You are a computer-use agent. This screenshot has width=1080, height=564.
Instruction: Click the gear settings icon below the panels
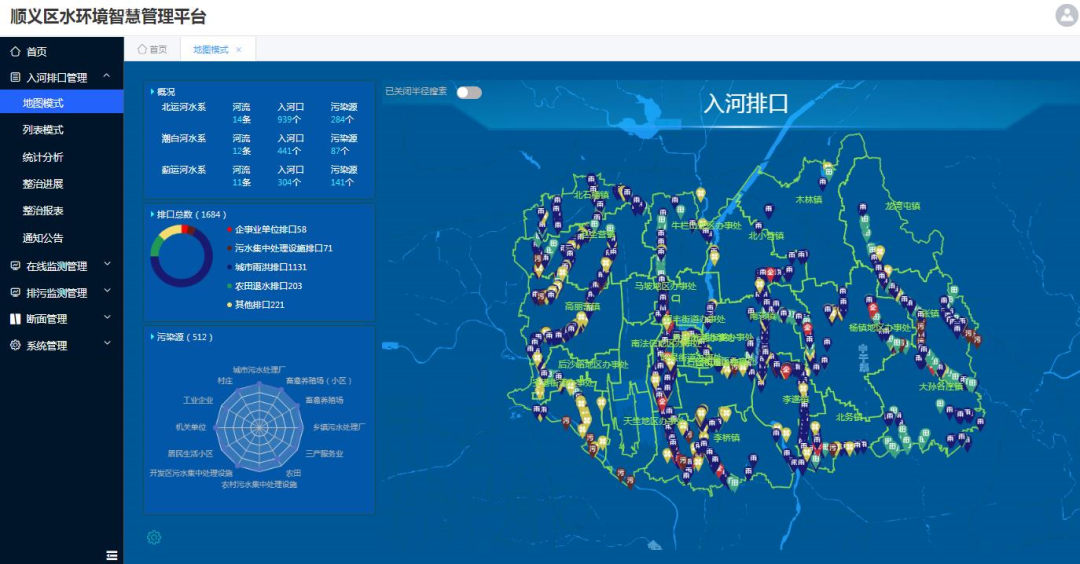click(x=154, y=537)
